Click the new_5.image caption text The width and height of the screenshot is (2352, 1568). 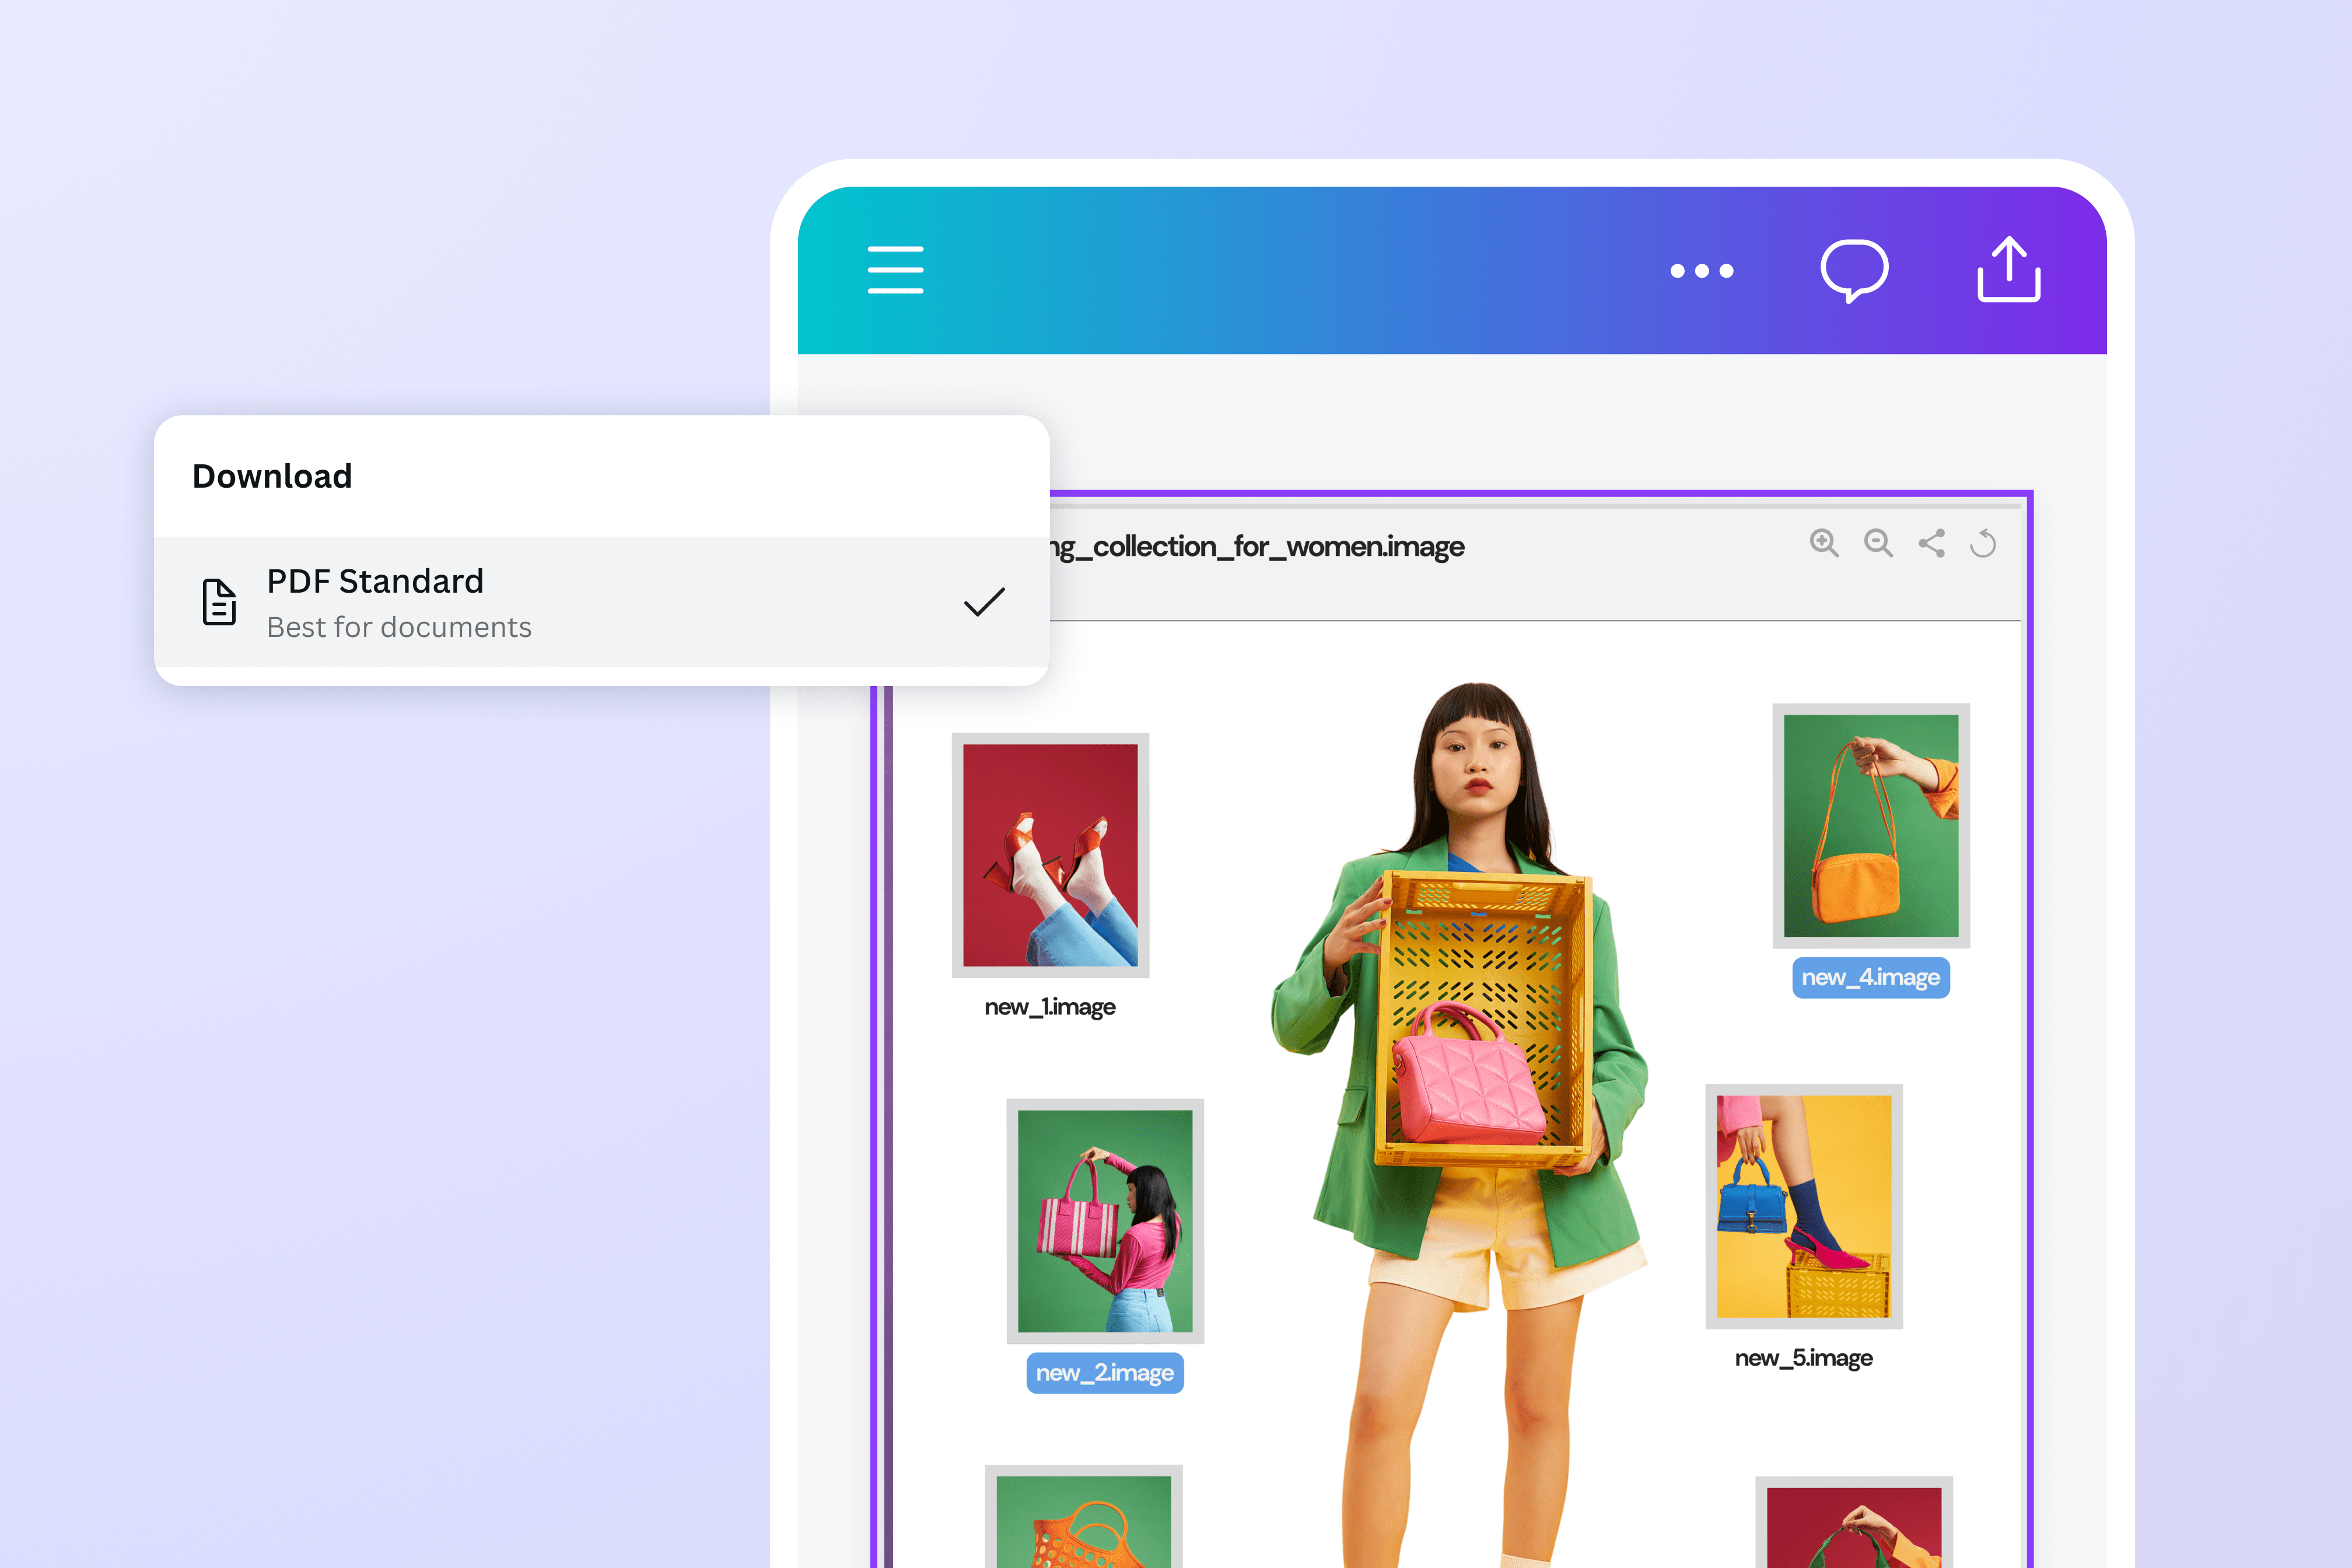(x=1803, y=1358)
